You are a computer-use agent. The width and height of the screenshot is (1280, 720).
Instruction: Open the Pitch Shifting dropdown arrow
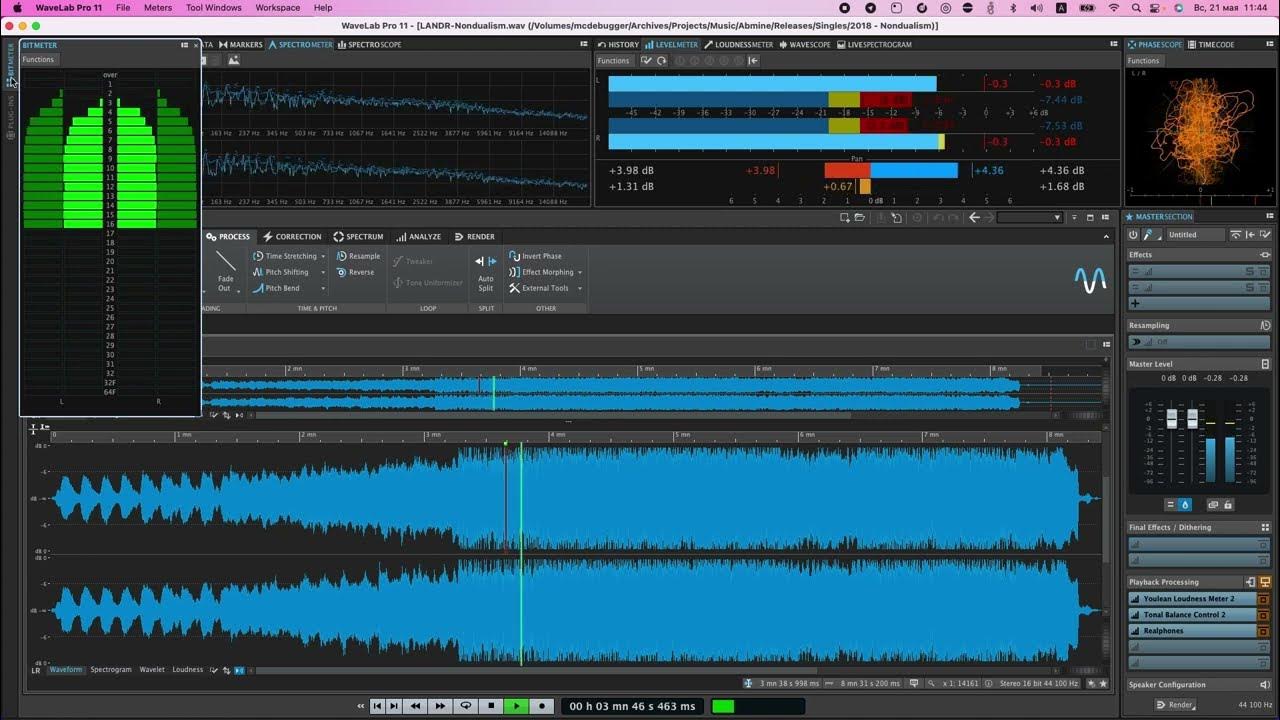[323, 273]
